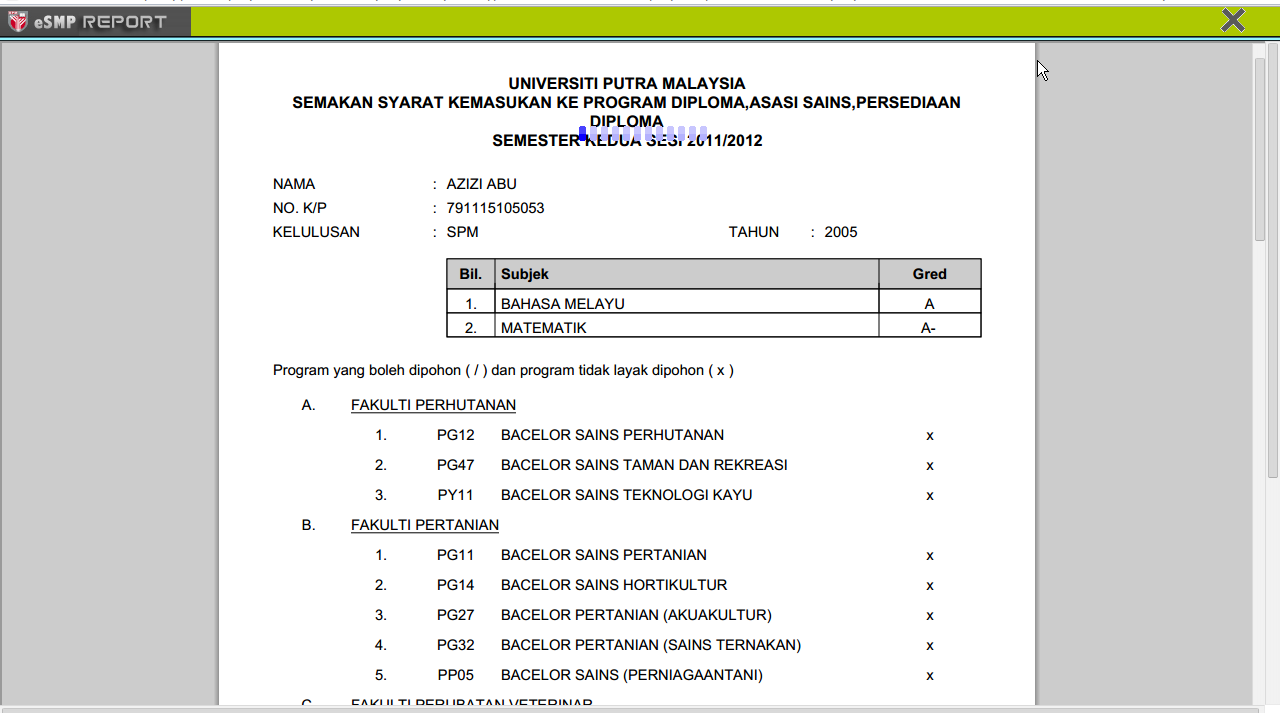The height and width of the screenshot is (713, 1280).
Task: Click the x mark for PERTANIAN (AKUAKULTUR)
Action: (930, 616)
